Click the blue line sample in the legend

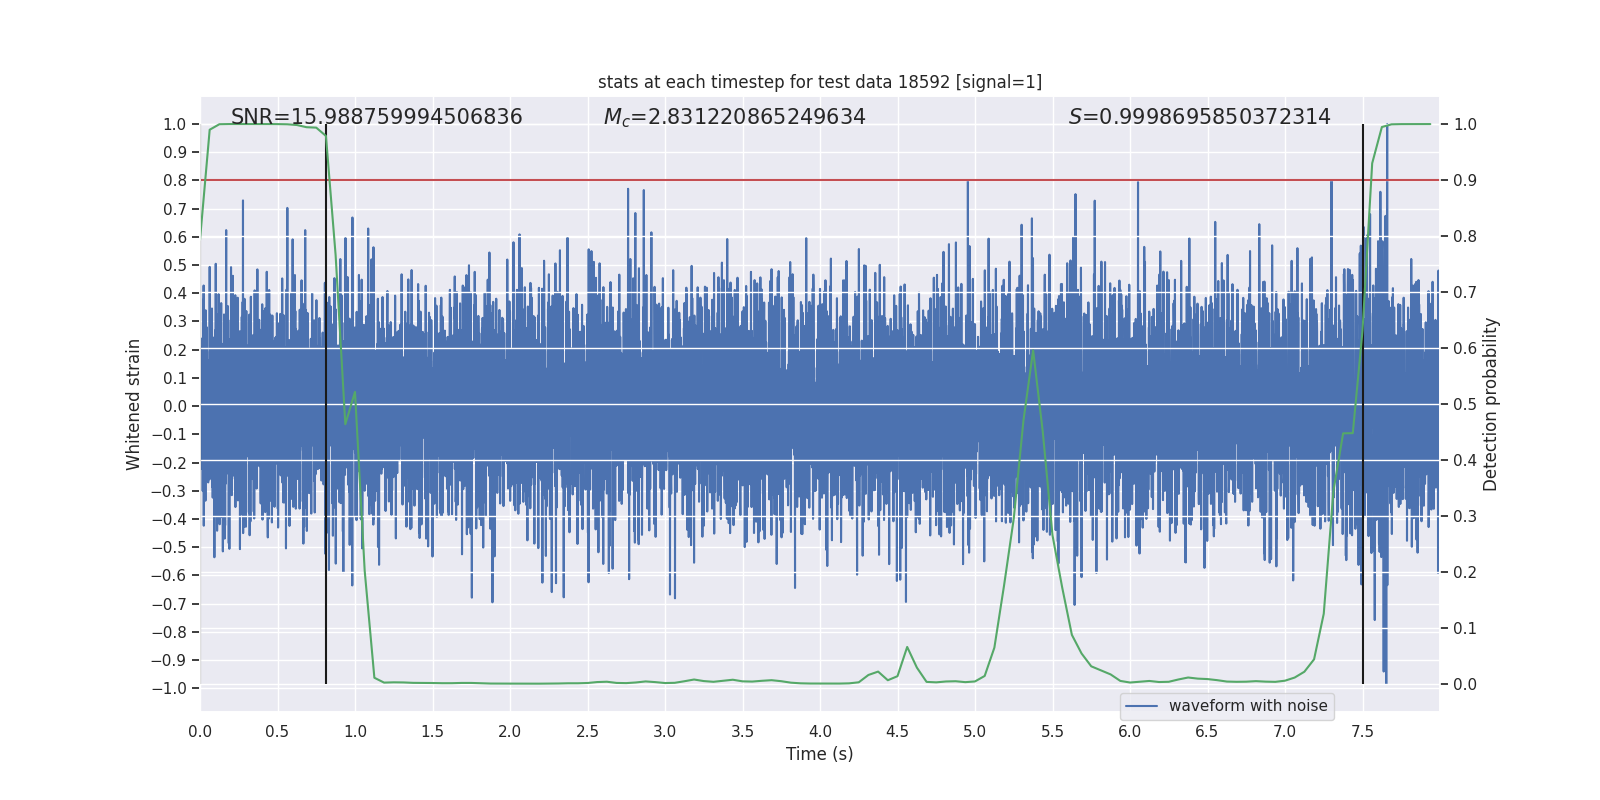click(1141, 706)
